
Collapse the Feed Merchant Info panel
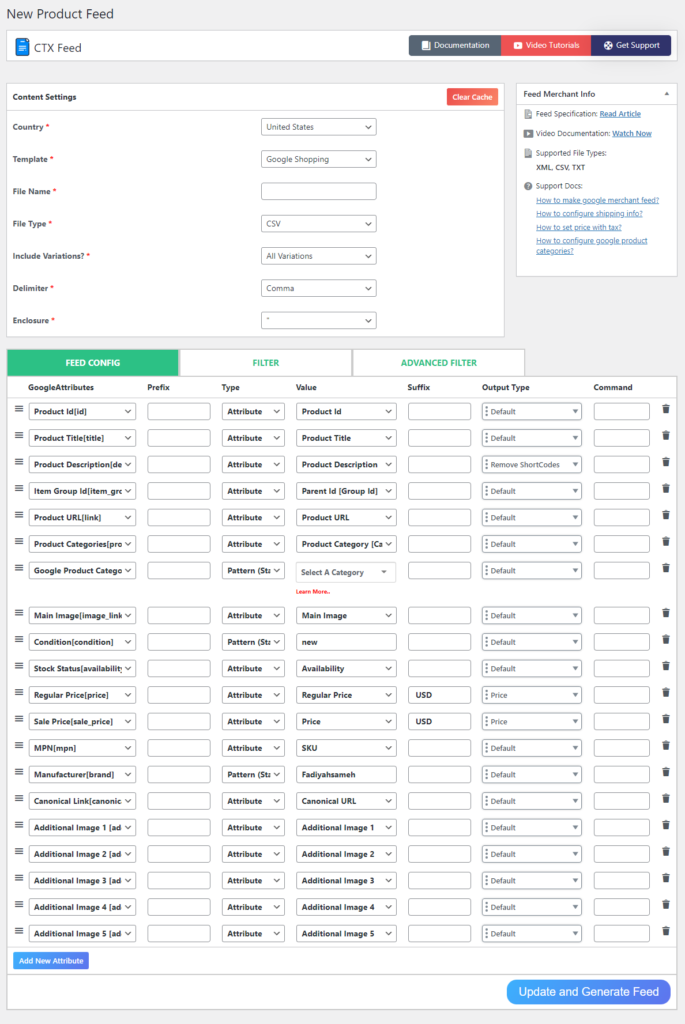[x=666, y=94]
